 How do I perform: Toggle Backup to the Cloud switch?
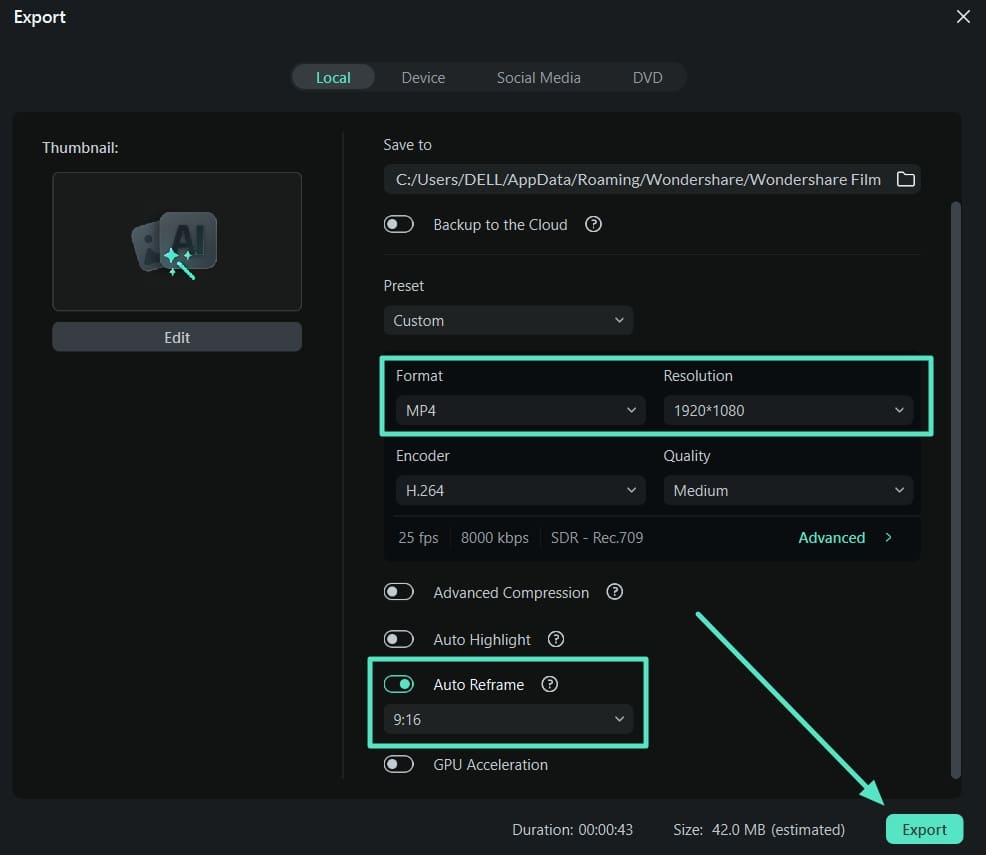[x=399, y=224]
